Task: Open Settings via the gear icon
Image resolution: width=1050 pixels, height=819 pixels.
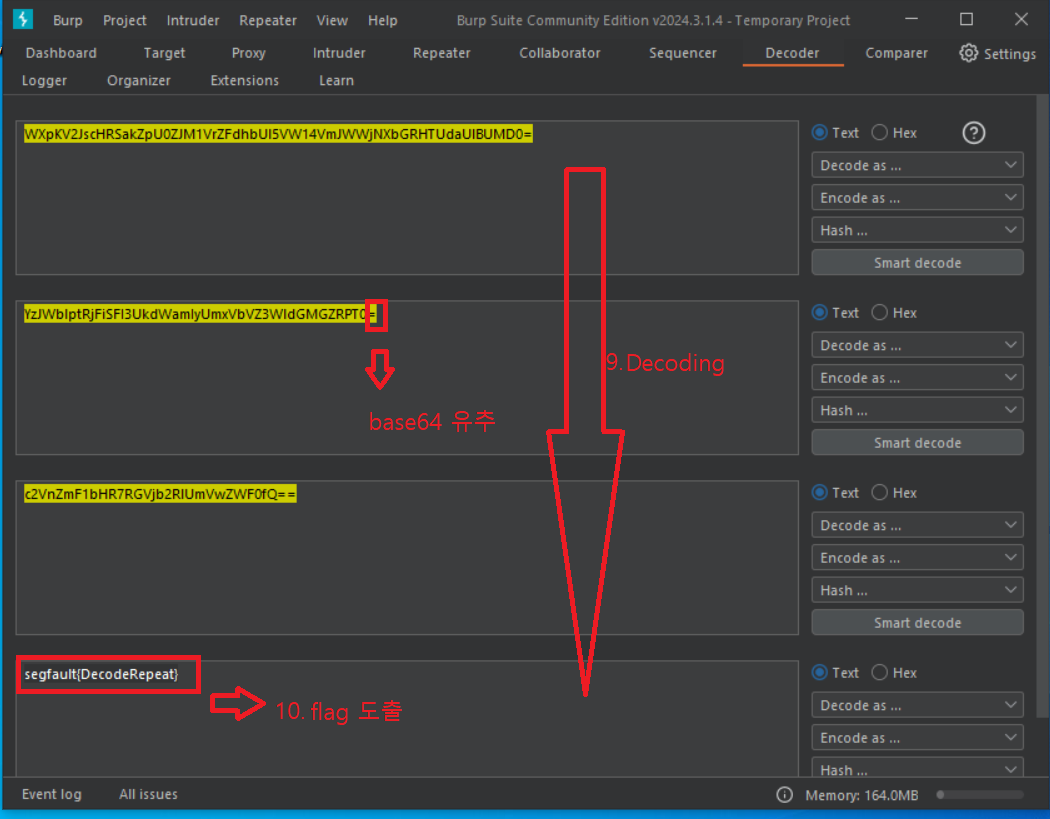Action: [x=968, y=53]
